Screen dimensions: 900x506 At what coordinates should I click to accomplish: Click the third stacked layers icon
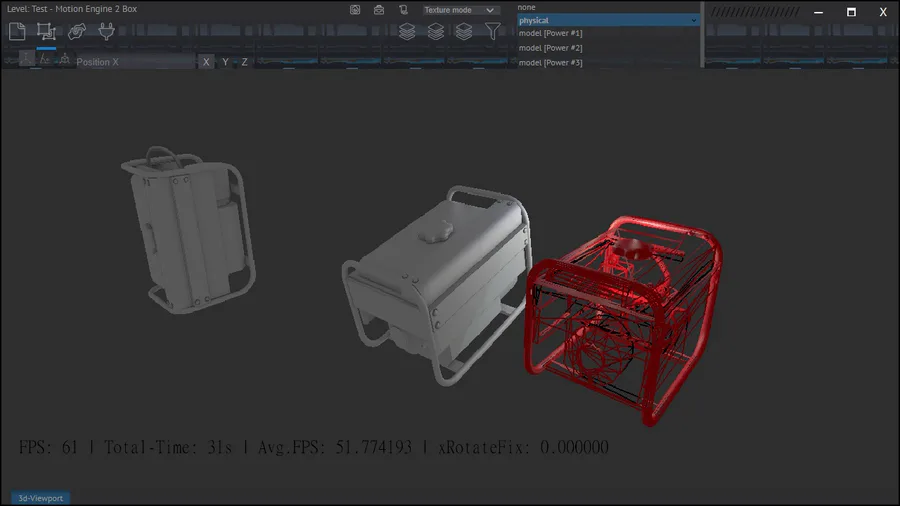pyautogui.click(x=464, y=31)
